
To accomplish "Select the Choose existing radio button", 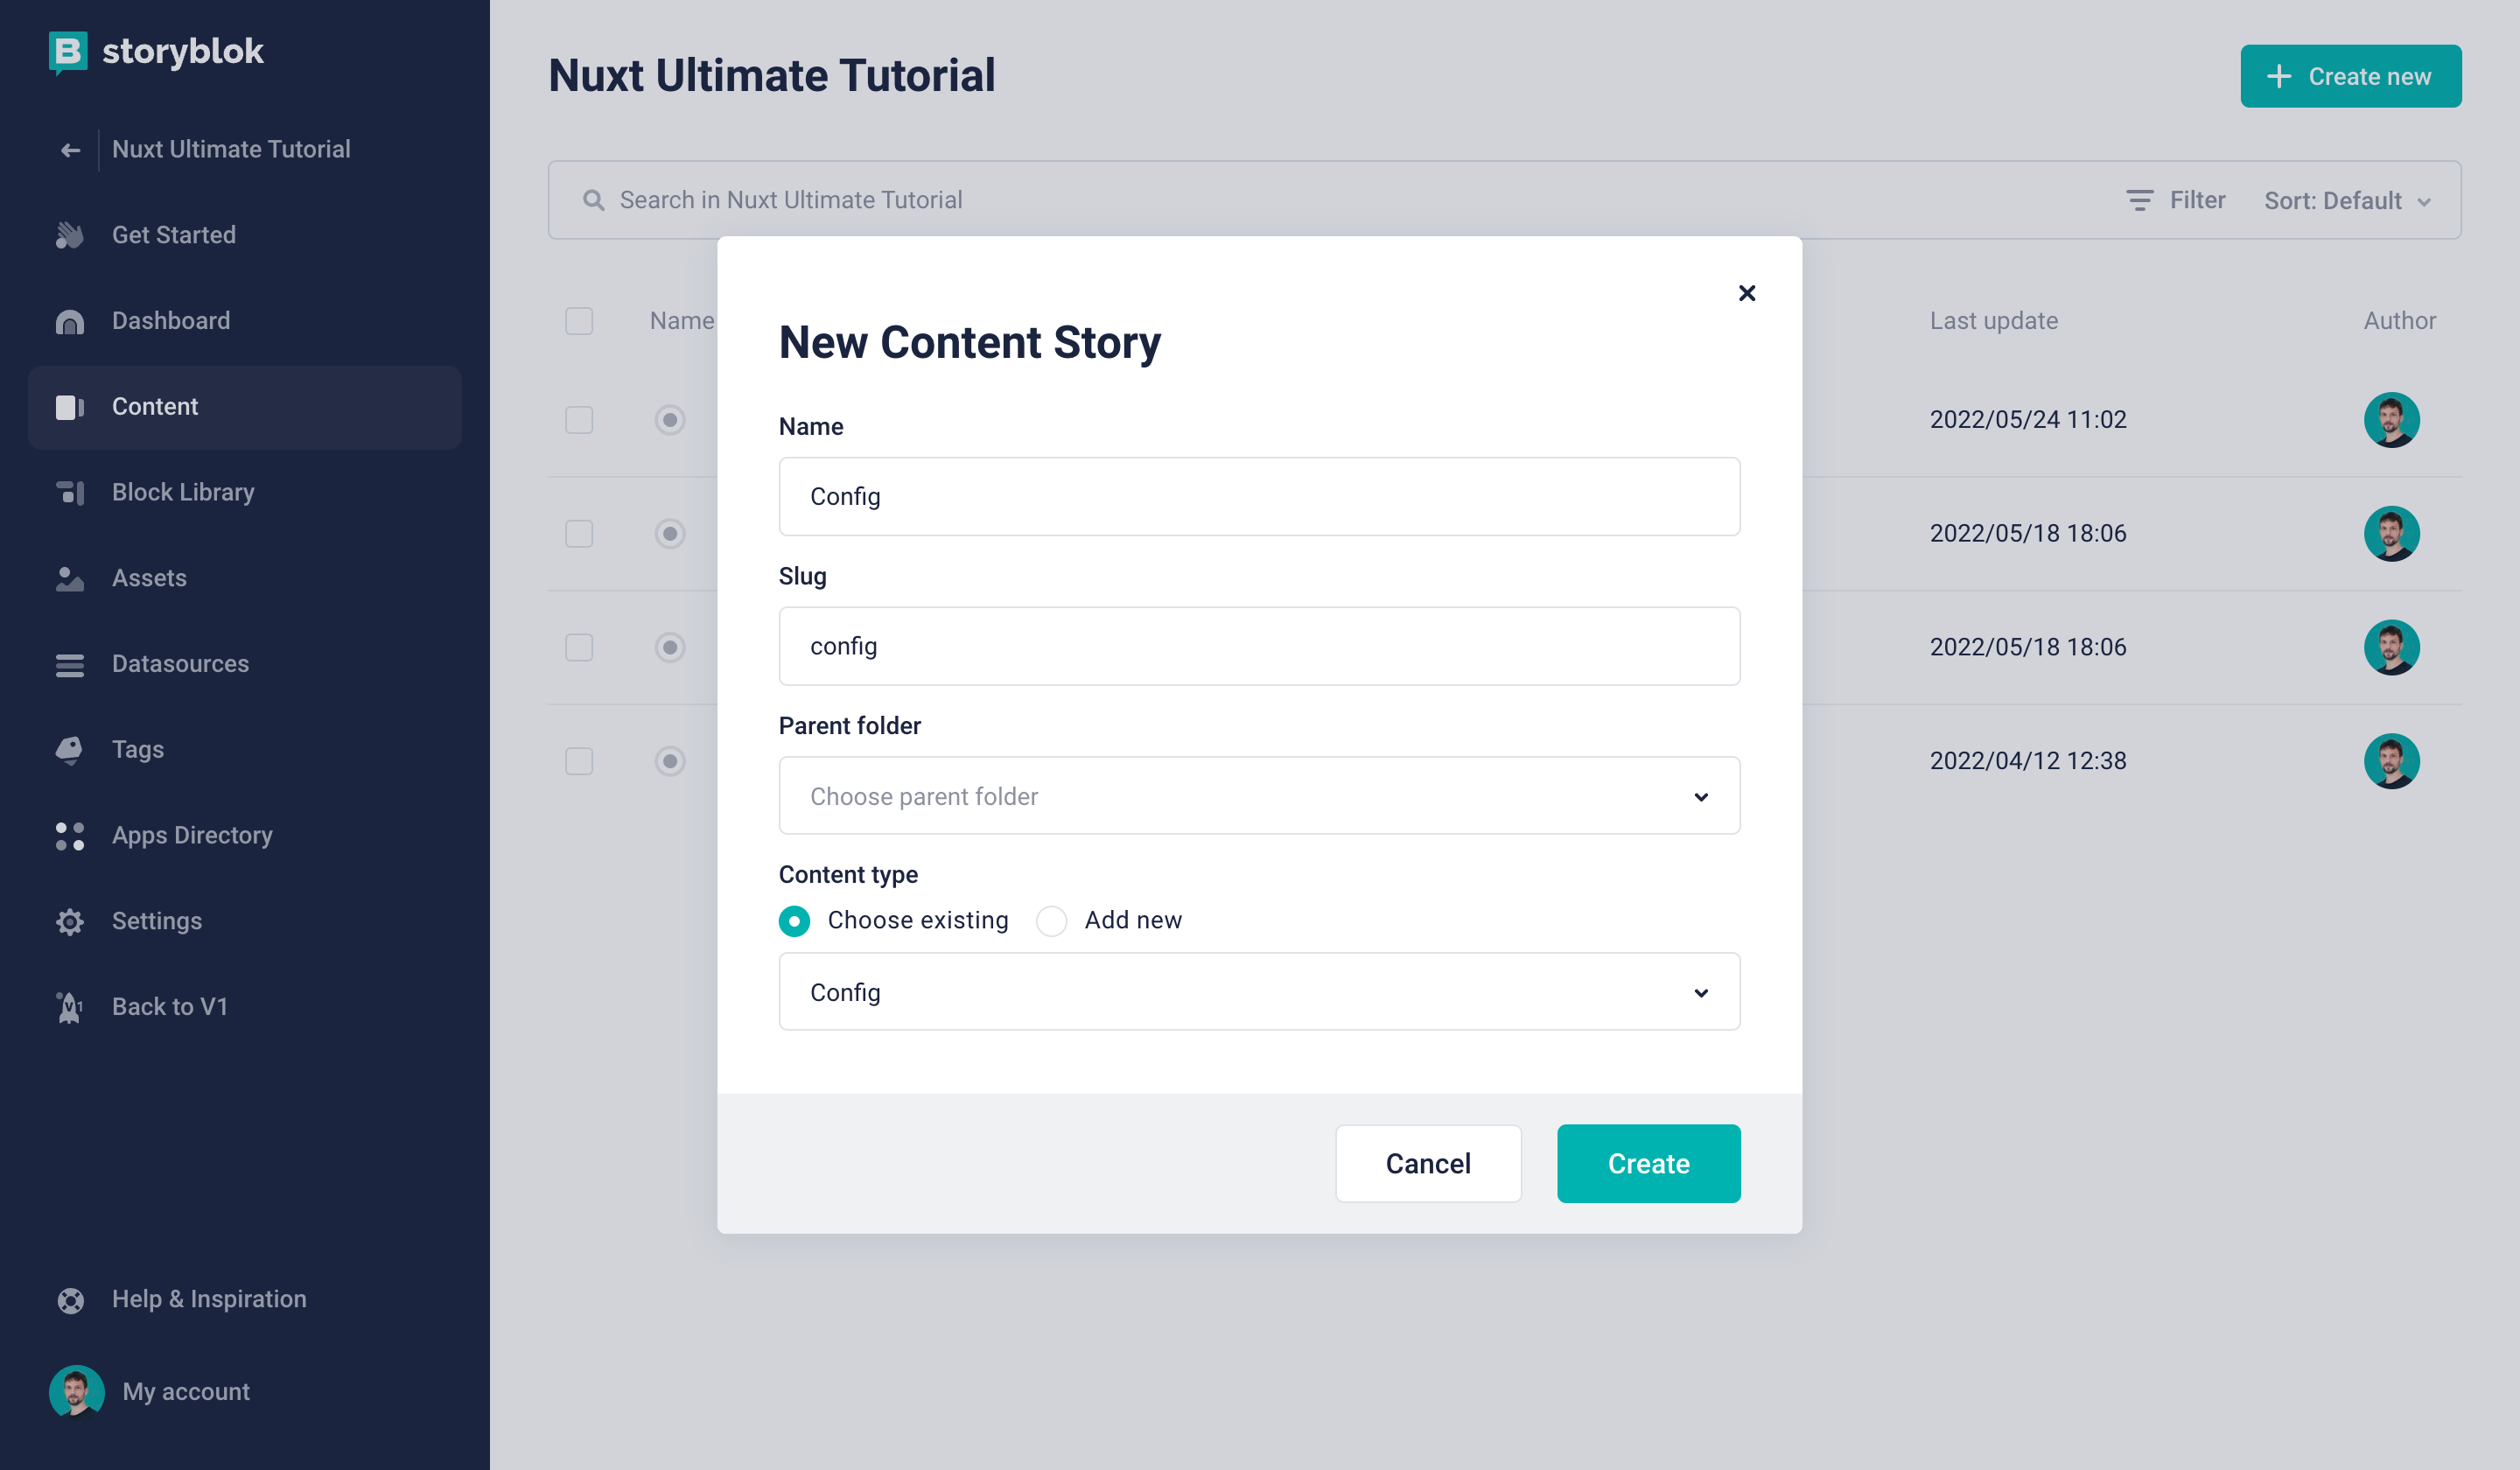I will tap(794, 920).
